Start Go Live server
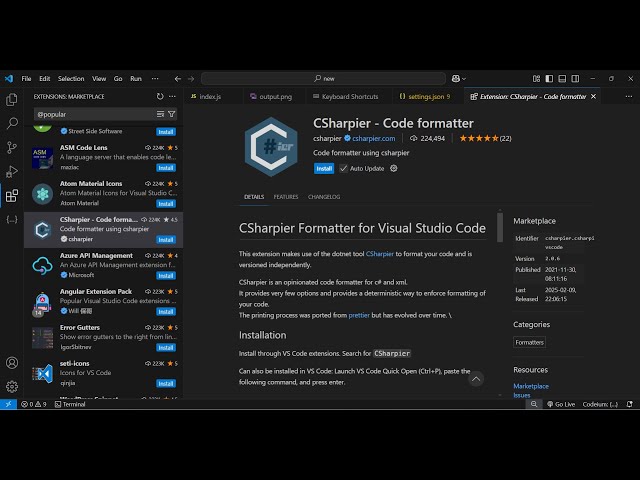This screenshot has width=640, height=480. coord(561,404)
